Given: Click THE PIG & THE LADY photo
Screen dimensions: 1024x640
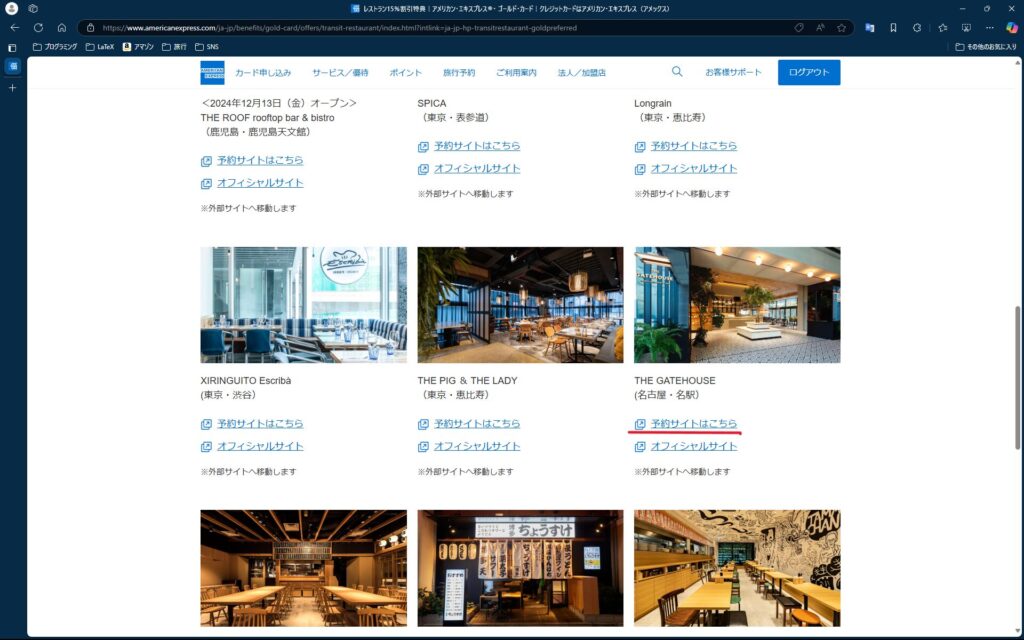Looking at the screenshot, I should pyautogui.click(x=520, y=304).
